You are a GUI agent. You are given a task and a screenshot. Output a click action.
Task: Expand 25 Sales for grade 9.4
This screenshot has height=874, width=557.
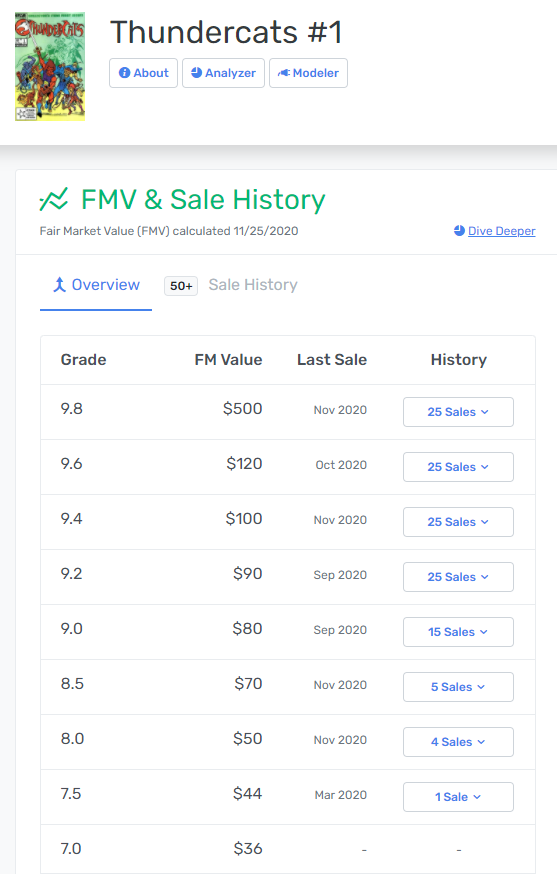click(458, 522)
